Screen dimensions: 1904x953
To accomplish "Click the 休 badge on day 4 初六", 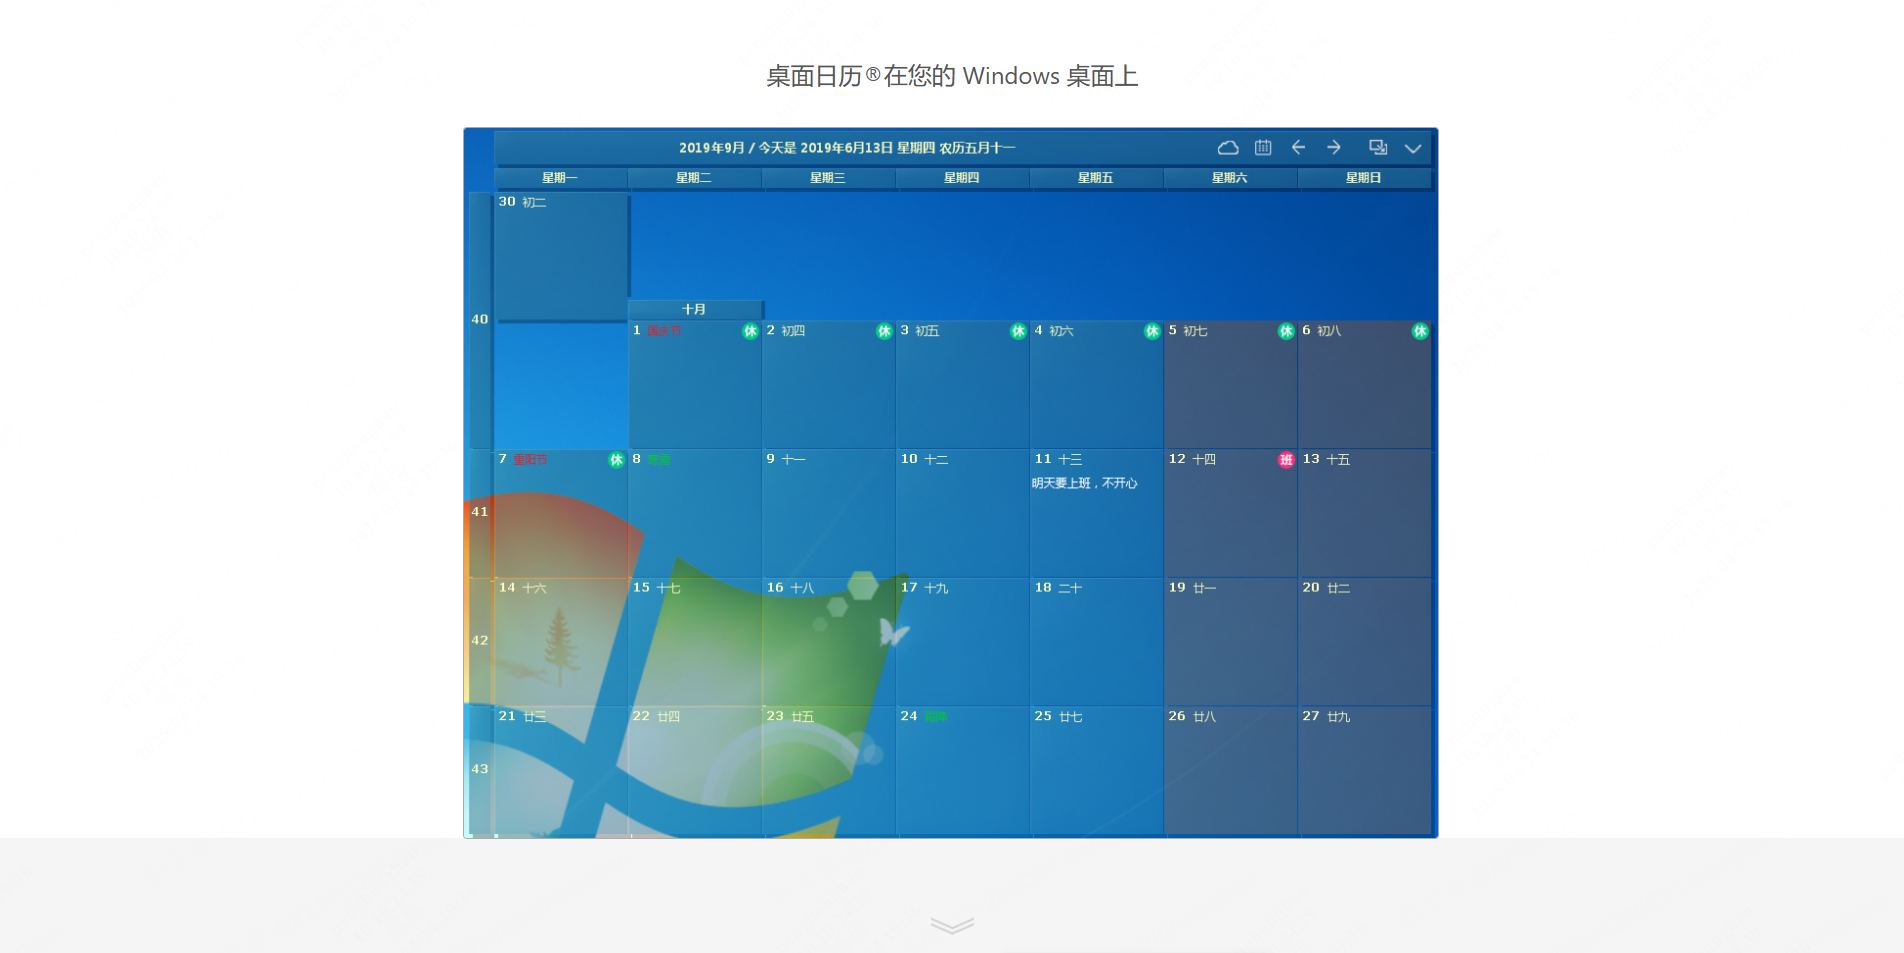I will click(x=1152, y=331).
